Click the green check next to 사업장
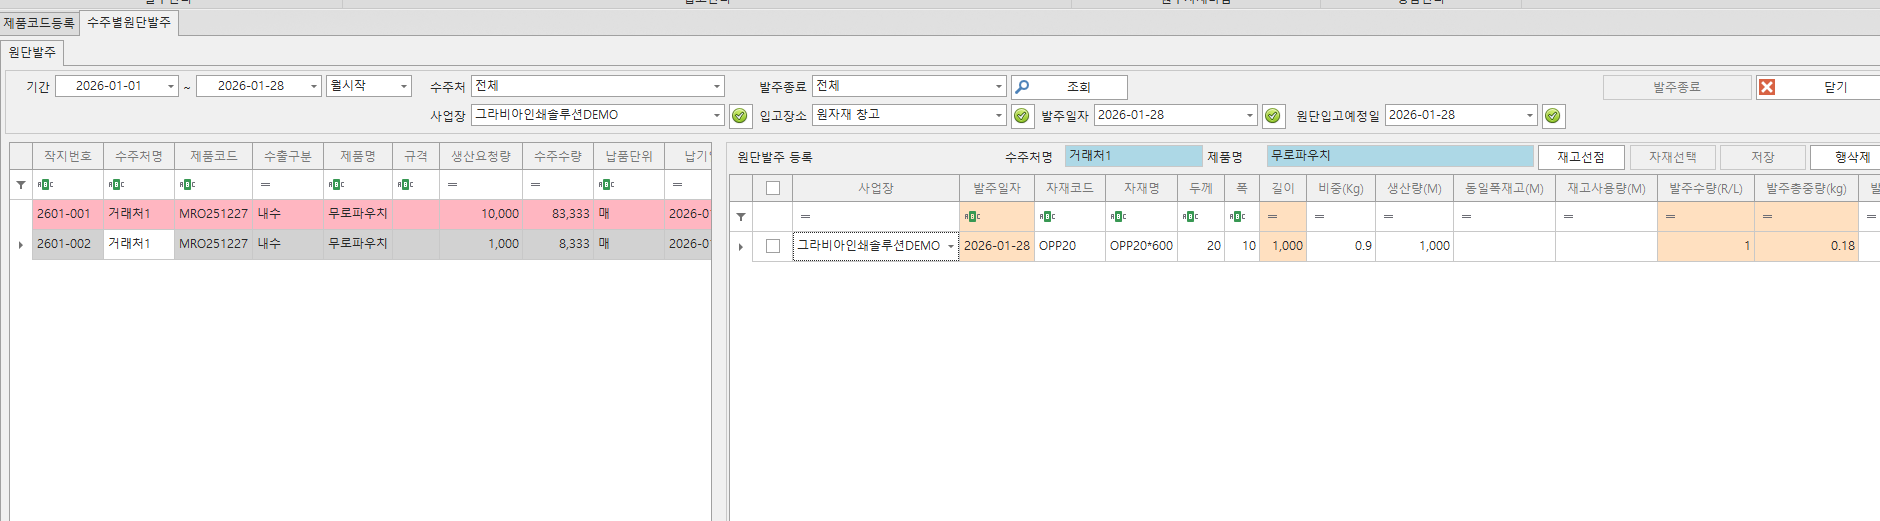The height and width of the screenshot is (521, 1880). point(740,116)
